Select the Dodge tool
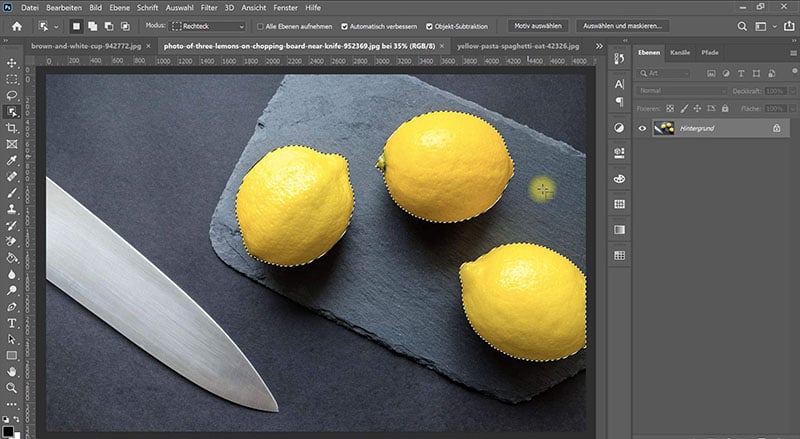The width and height of the screenshot is (800, 439). pos(11,290)
